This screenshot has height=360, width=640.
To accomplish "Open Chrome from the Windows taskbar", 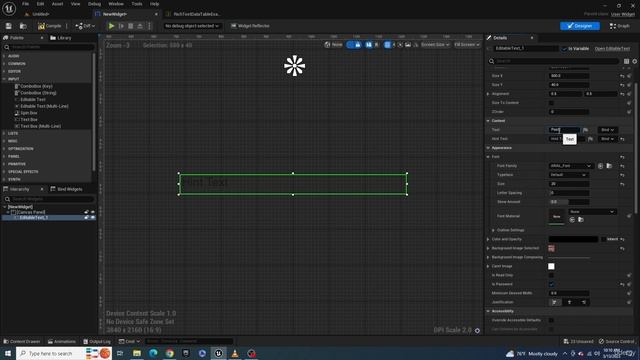I will pos(170,353).
